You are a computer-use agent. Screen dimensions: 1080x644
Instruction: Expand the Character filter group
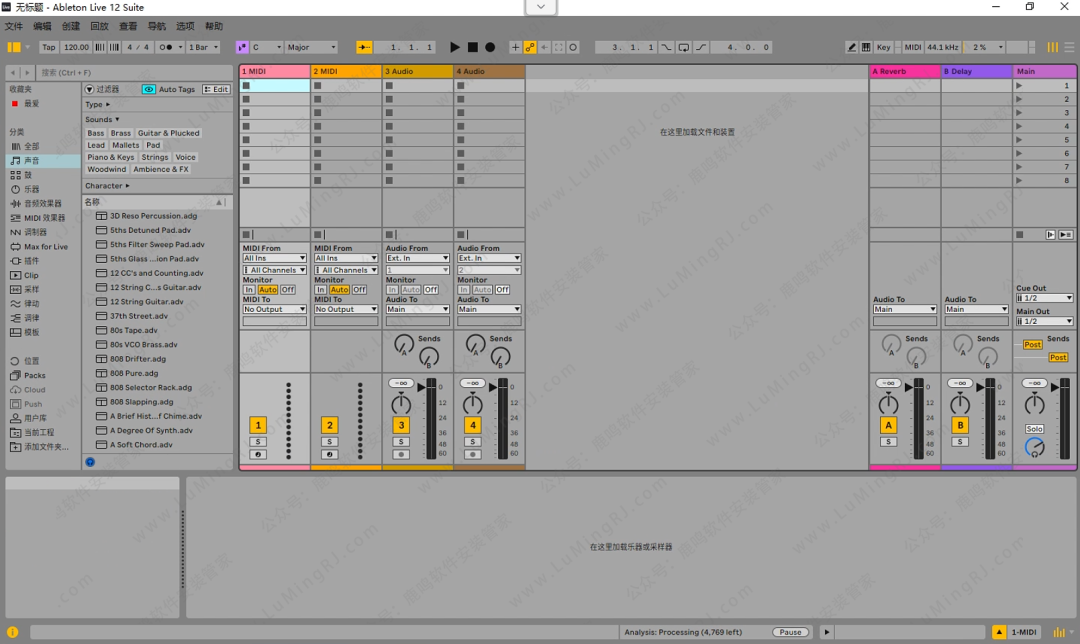tap(107, 185)
